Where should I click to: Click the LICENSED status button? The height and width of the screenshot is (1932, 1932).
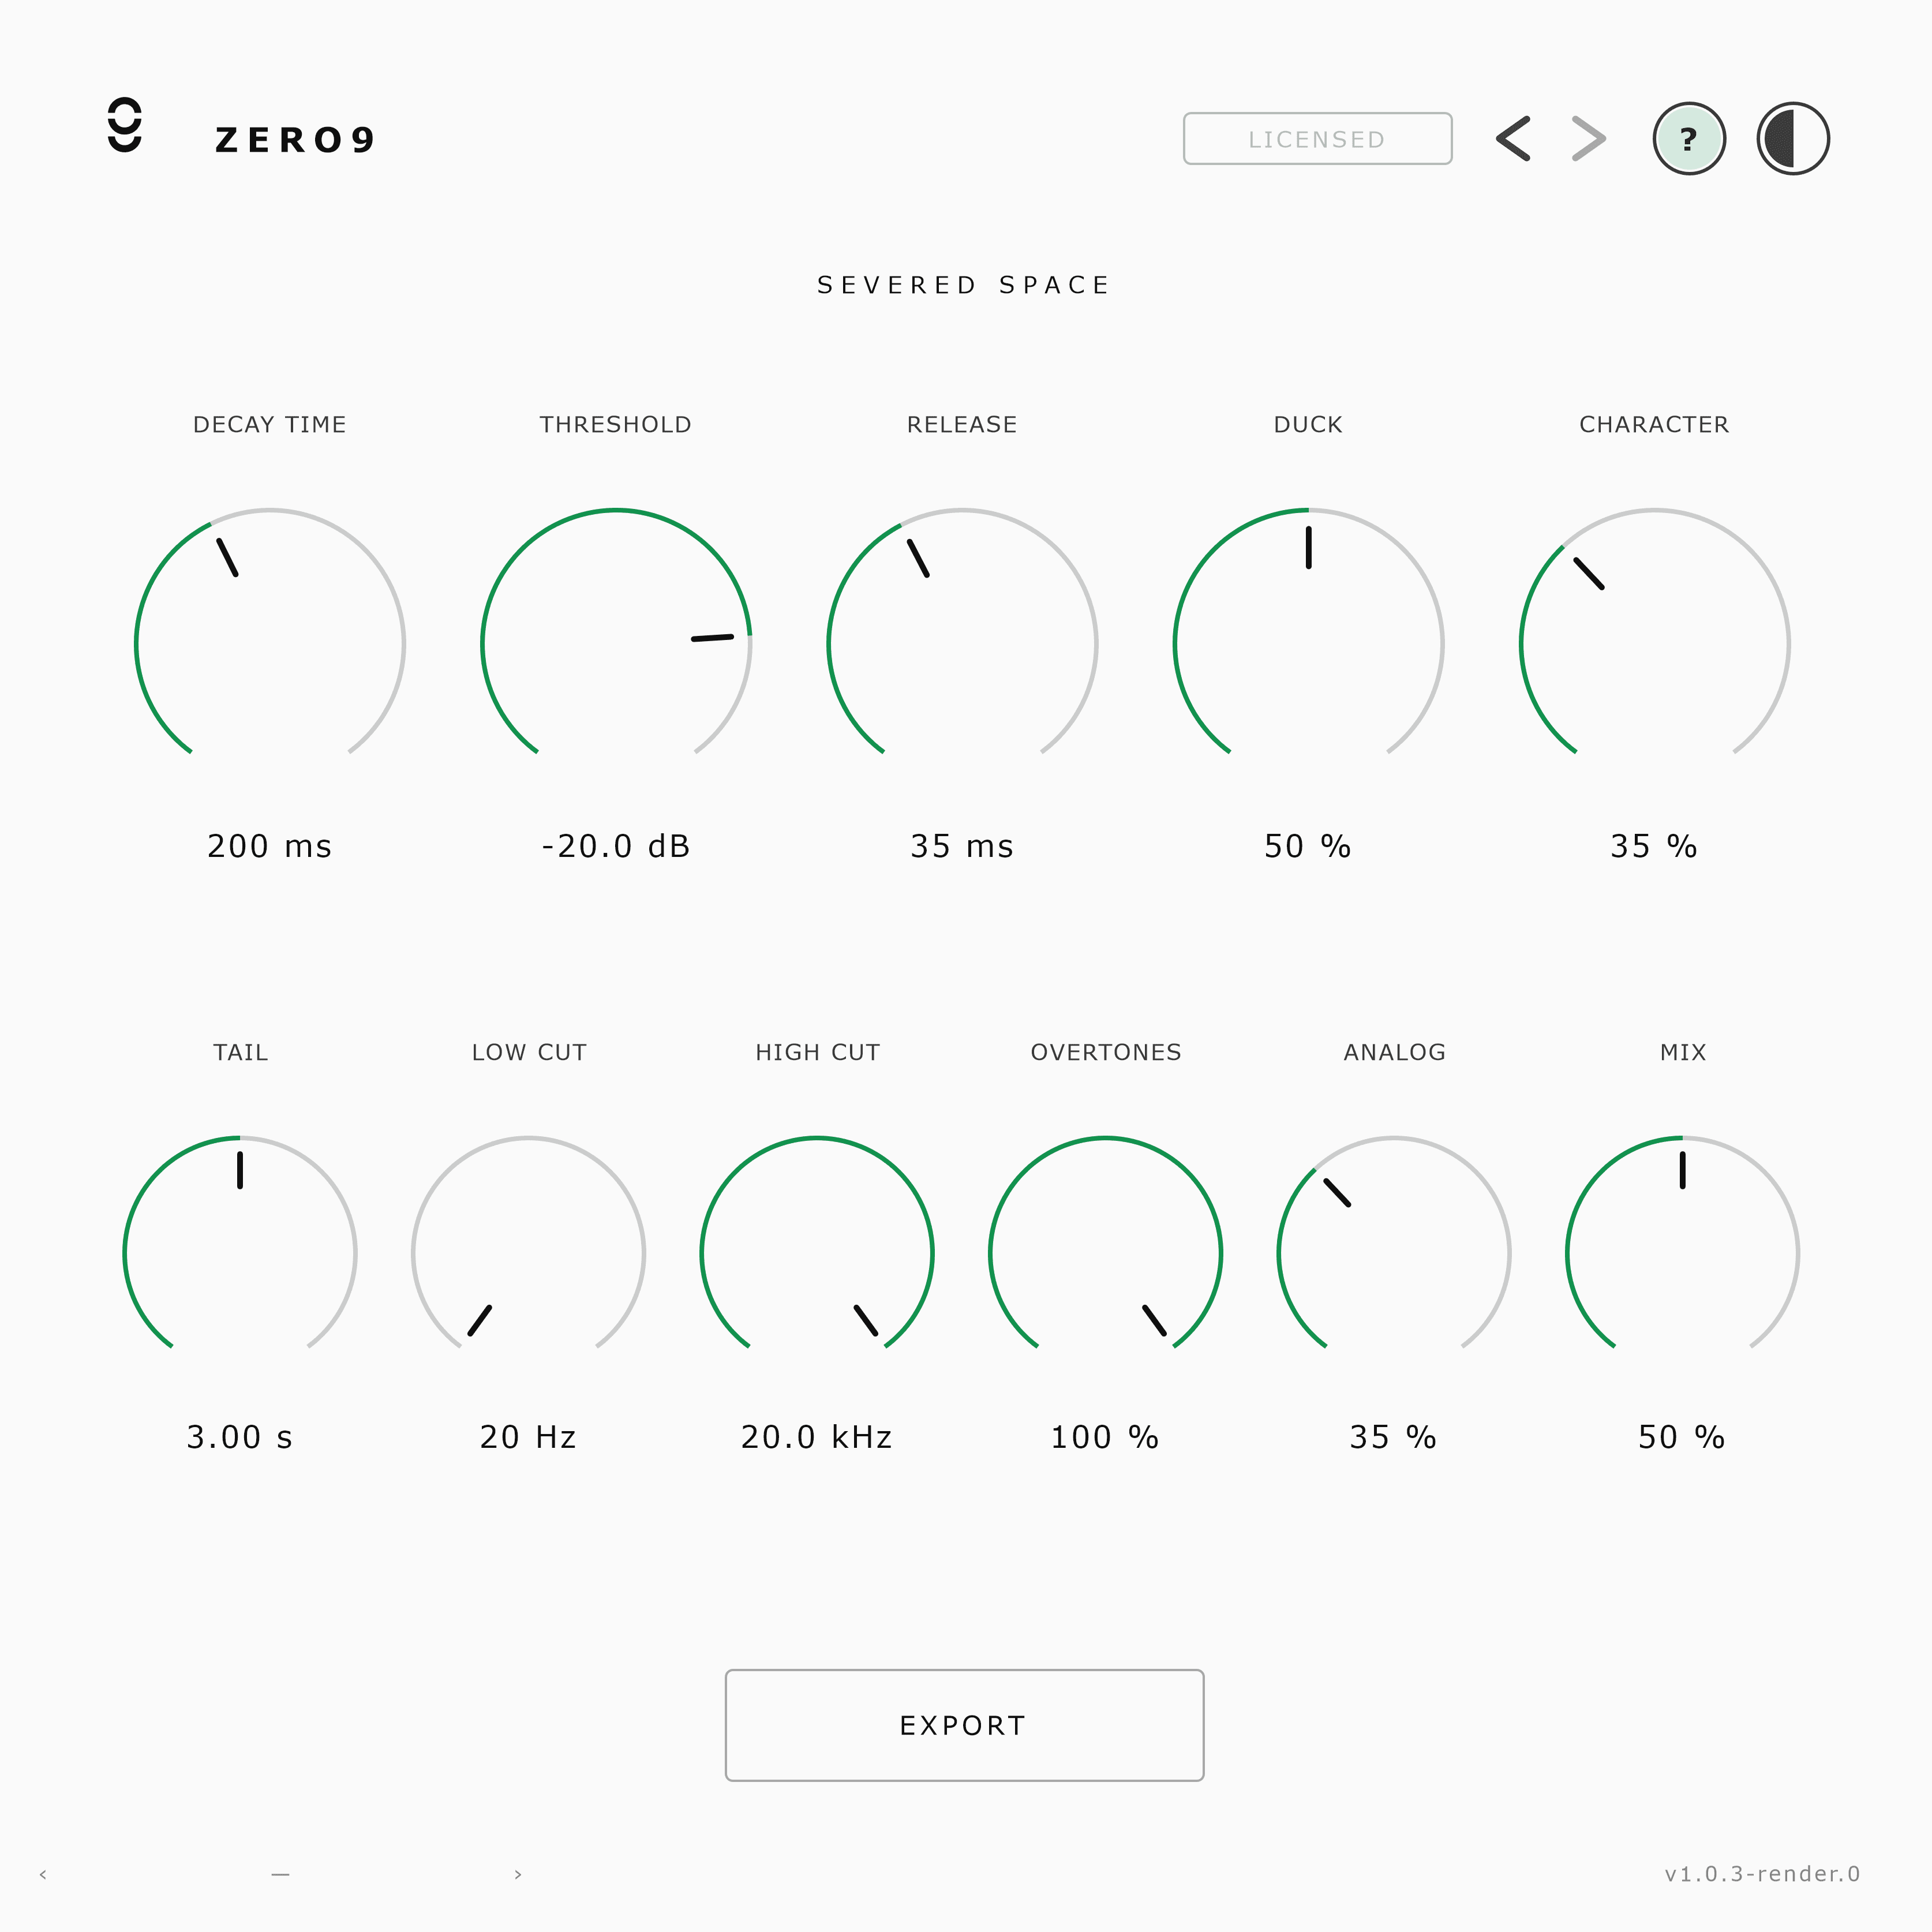pyautogui.click(x=1317, y=139)
